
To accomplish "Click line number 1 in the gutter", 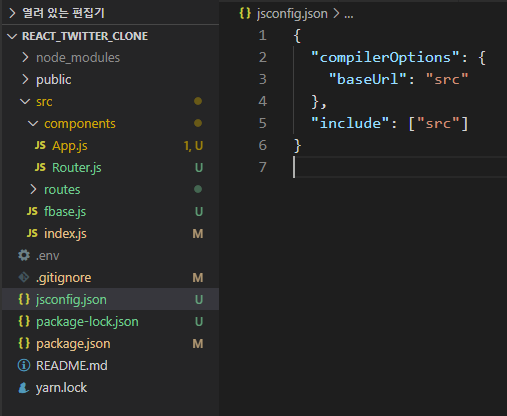I will 263,35.
